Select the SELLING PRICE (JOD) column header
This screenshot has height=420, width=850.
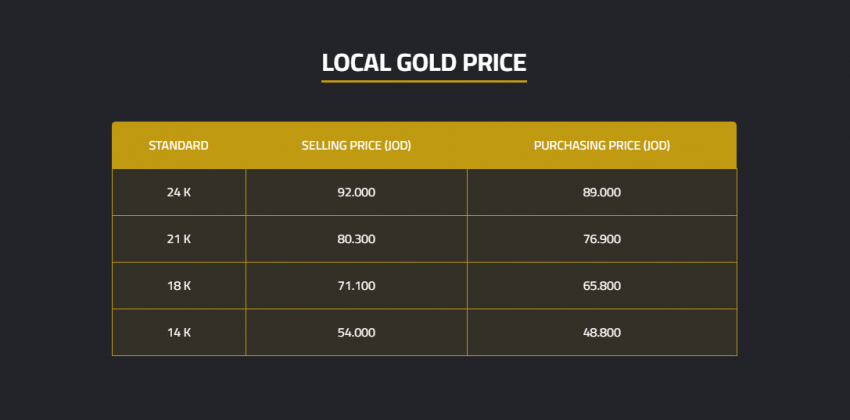(x=356, y=146)
